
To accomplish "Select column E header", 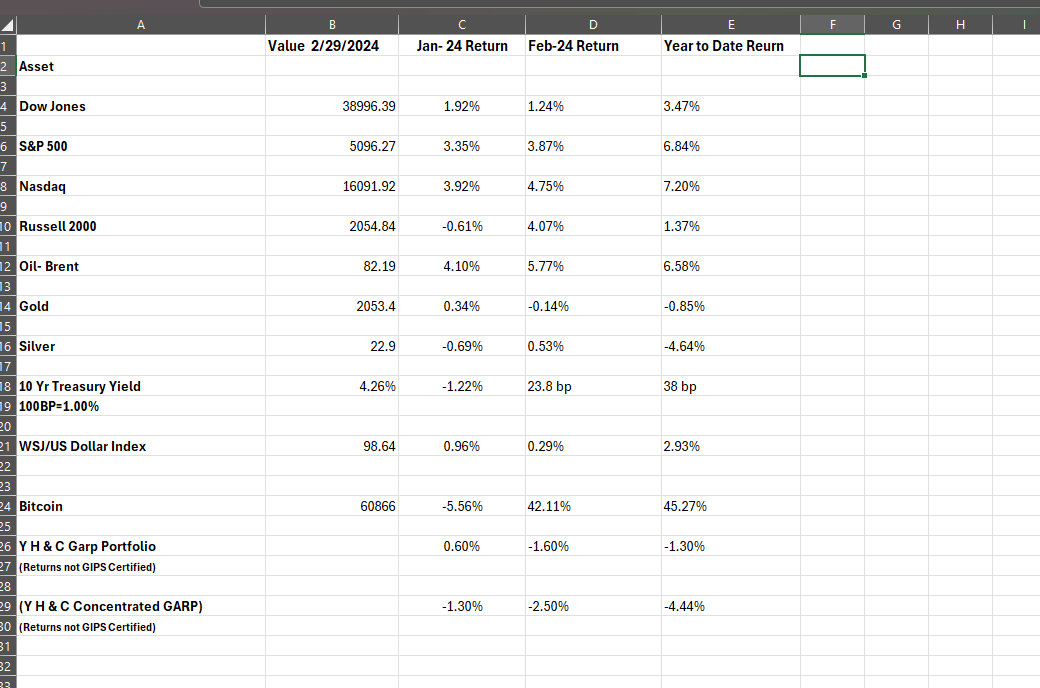I will (731, 25).
